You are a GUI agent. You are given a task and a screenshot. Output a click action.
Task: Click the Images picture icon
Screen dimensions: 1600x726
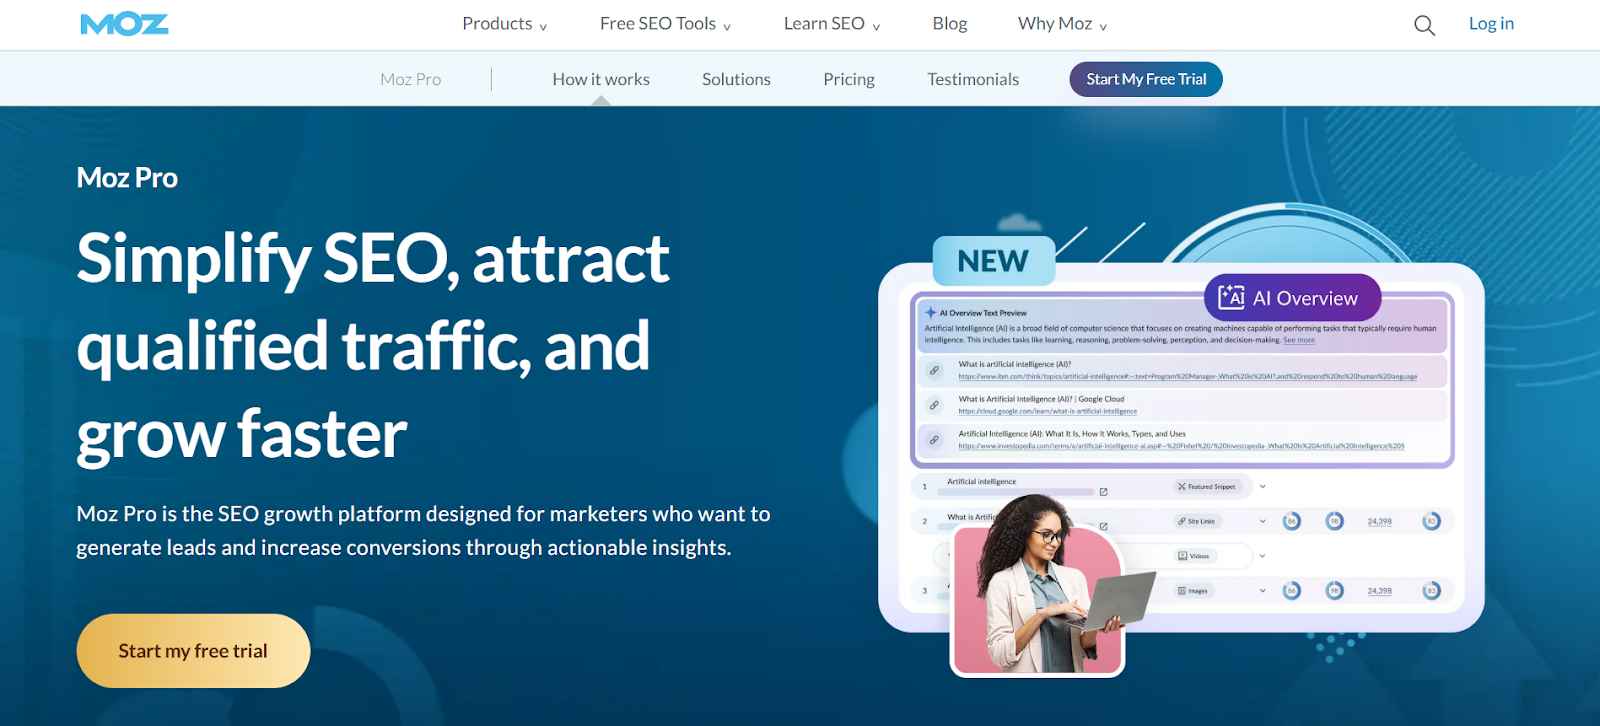(x=1181, y=591)
